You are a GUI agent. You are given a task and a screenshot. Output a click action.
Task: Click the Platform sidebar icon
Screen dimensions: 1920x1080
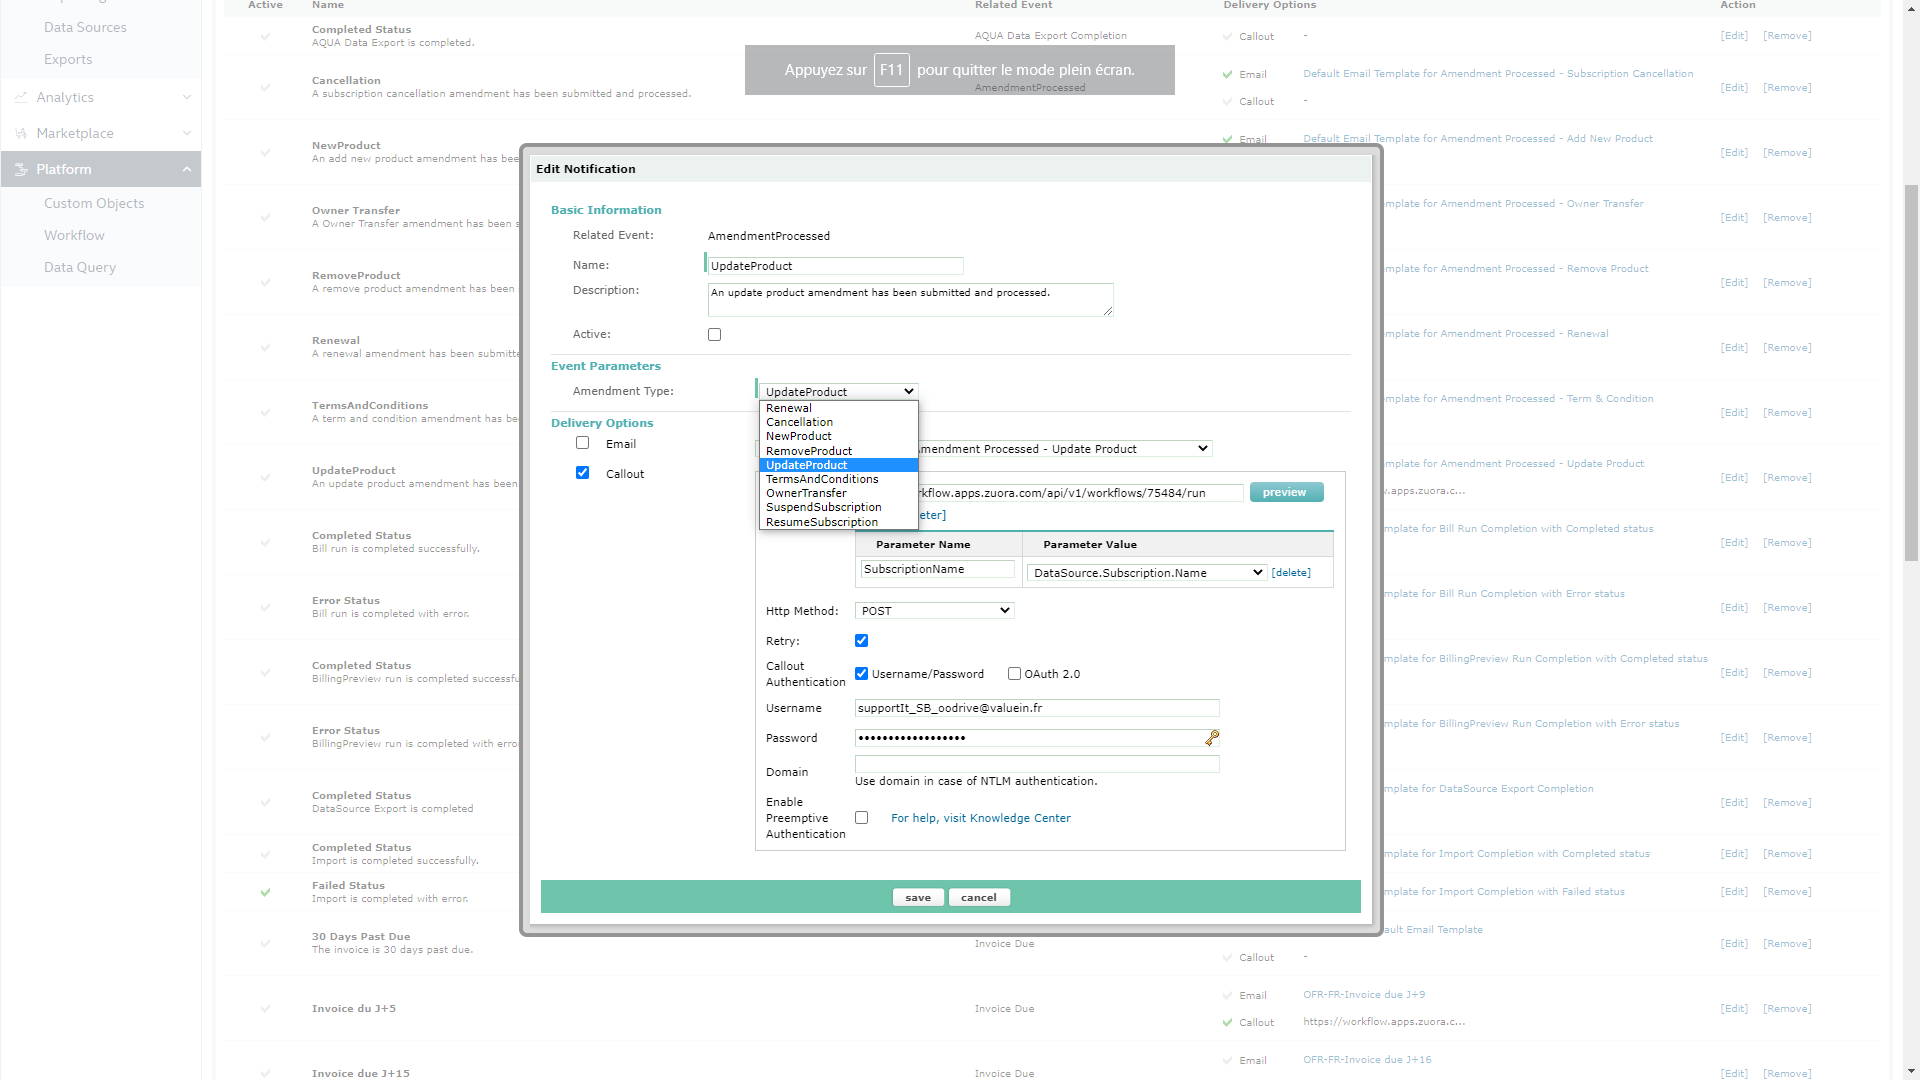(x=21, y=170)
